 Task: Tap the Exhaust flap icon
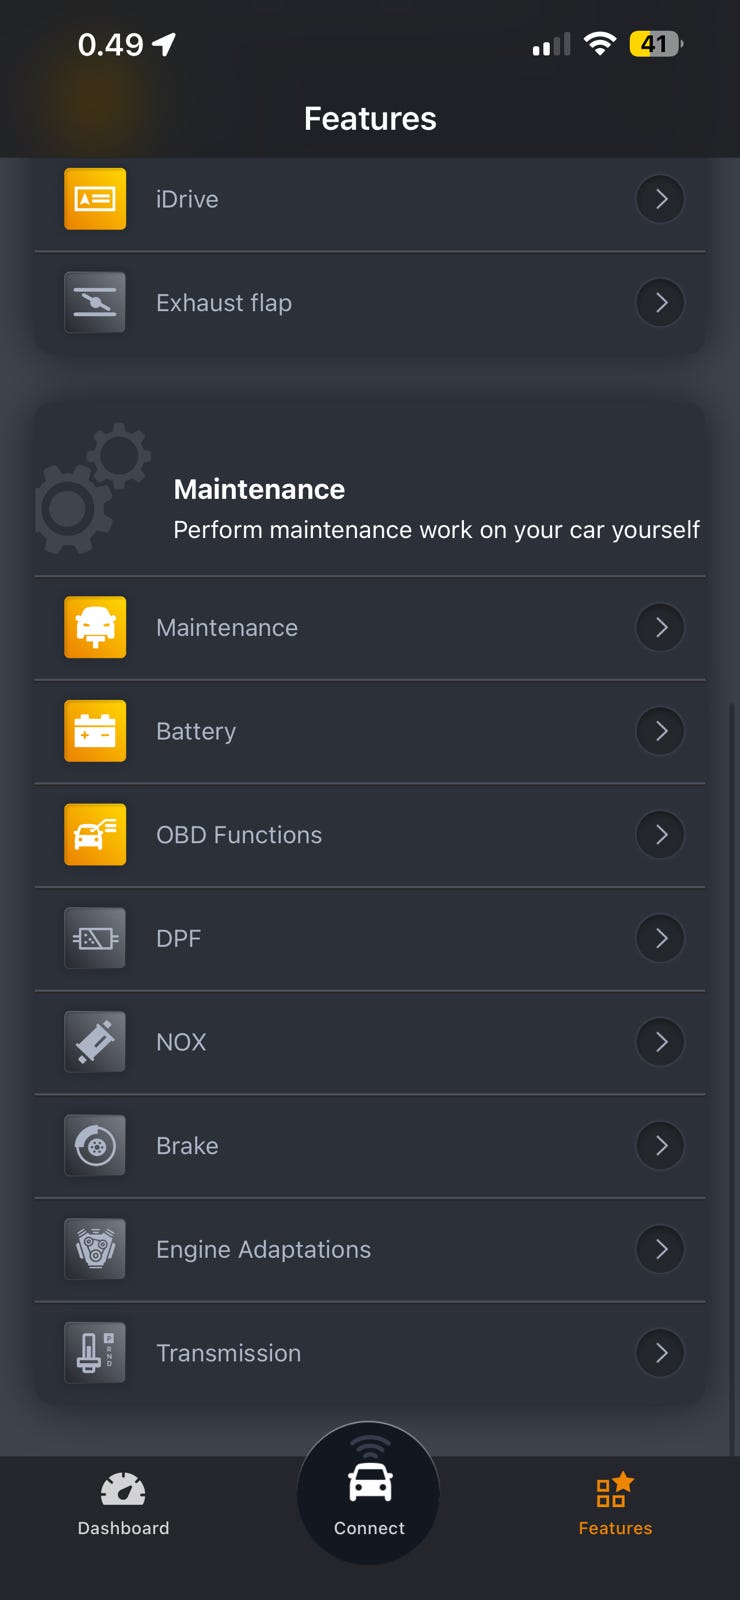tap(95, 302)
